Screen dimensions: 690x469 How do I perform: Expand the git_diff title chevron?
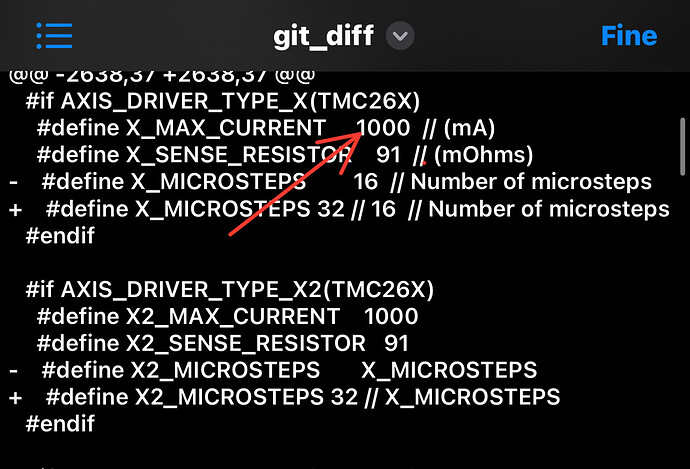pyautogui.click(x=400, y=36)
